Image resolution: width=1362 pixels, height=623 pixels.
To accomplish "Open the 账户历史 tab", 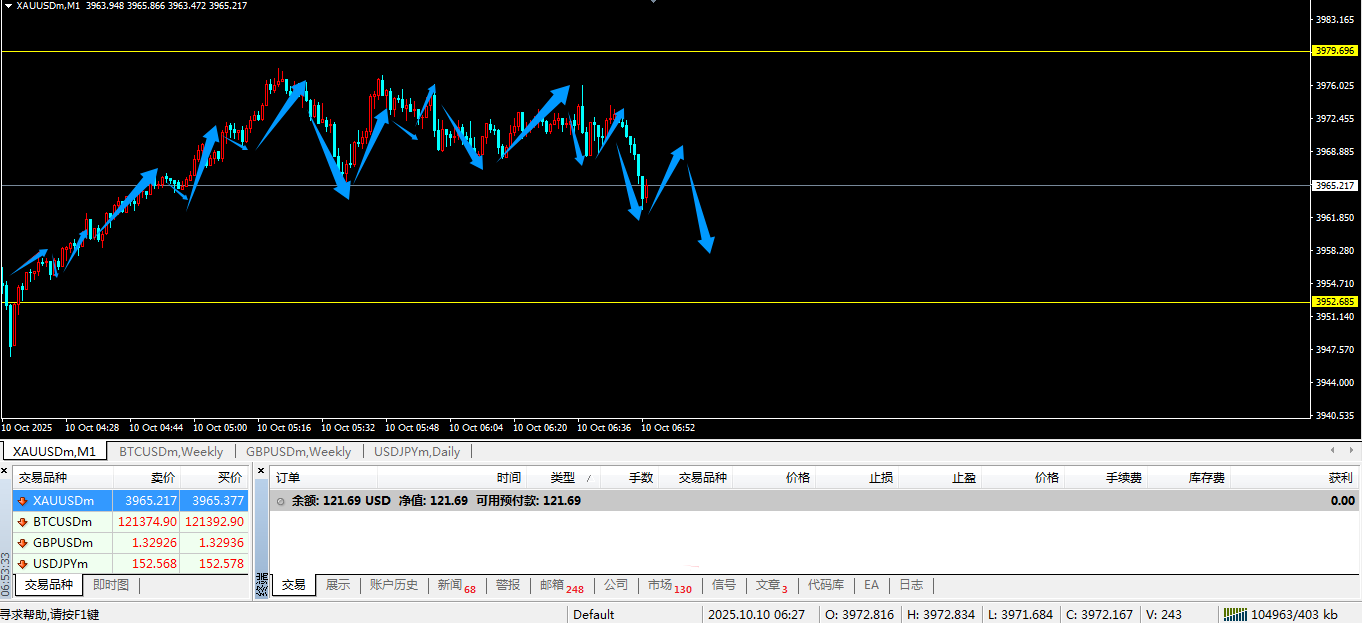I will (x=393, y=585).
